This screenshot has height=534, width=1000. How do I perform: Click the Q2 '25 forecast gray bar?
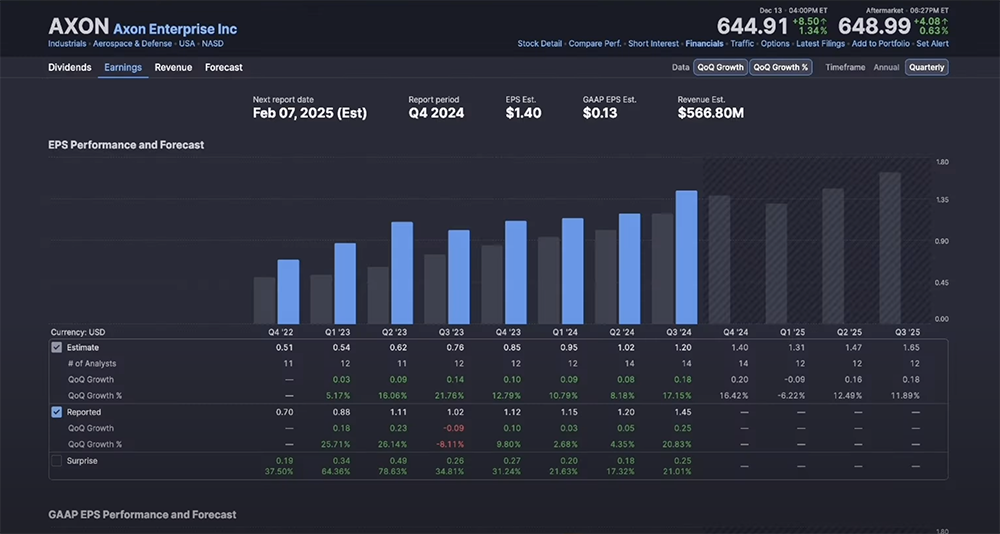click(x=833, y=256)
